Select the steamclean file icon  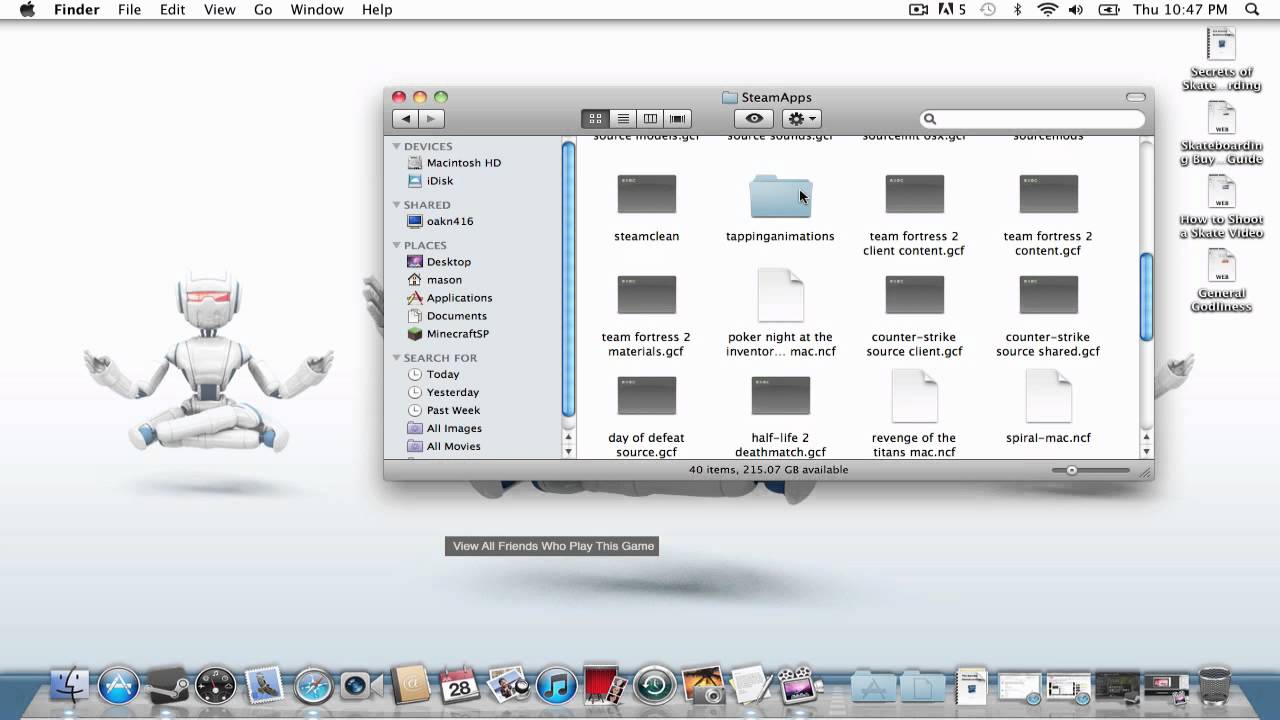(x=647, y=194)
